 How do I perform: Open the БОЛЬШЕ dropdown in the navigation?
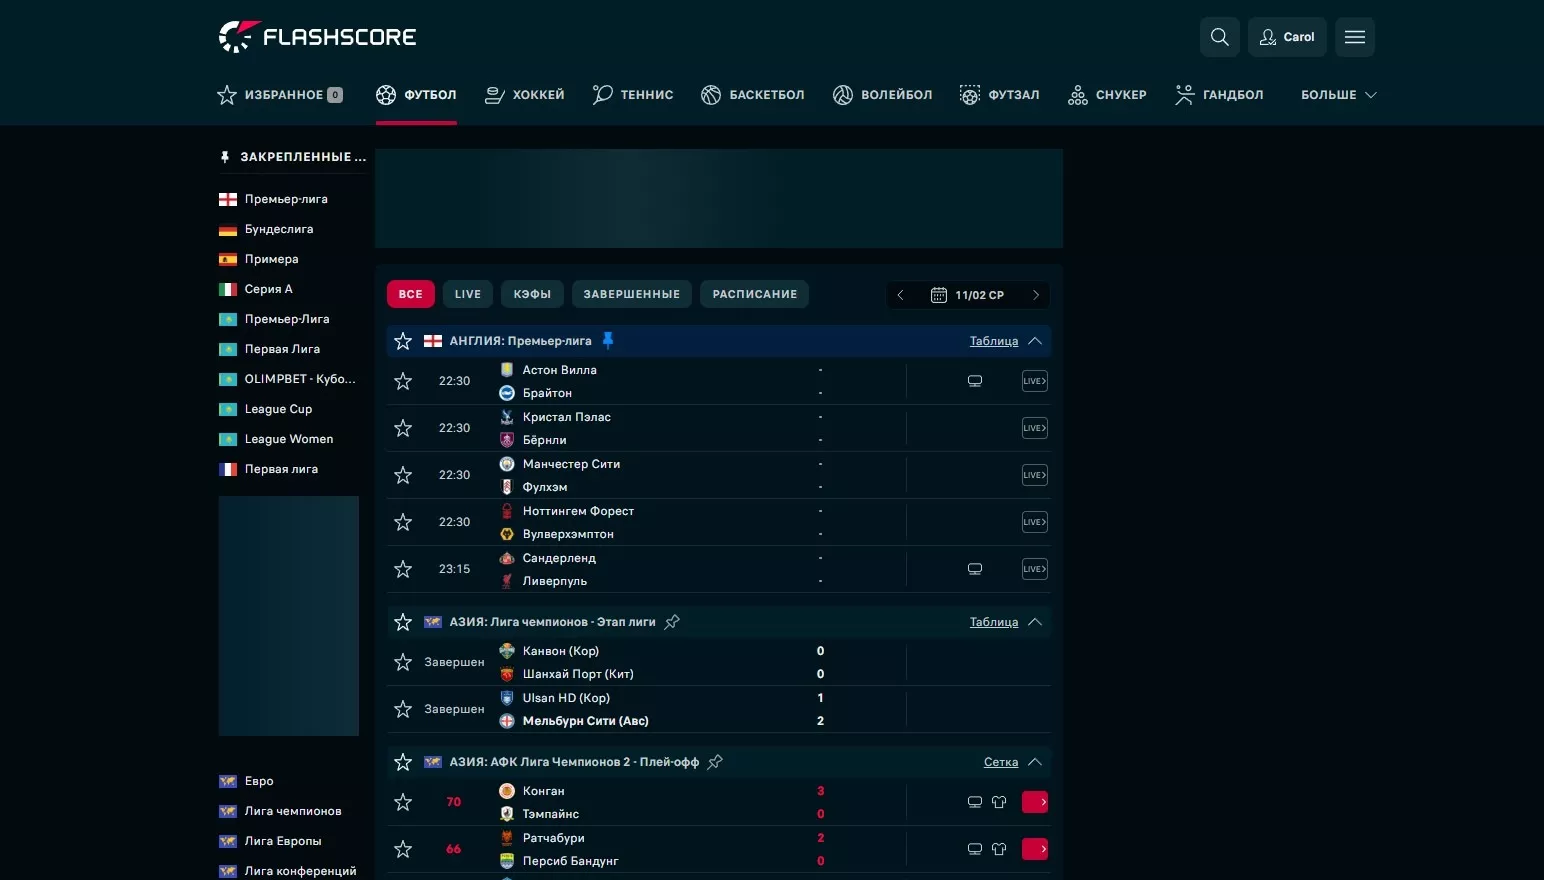(1339, 95)
